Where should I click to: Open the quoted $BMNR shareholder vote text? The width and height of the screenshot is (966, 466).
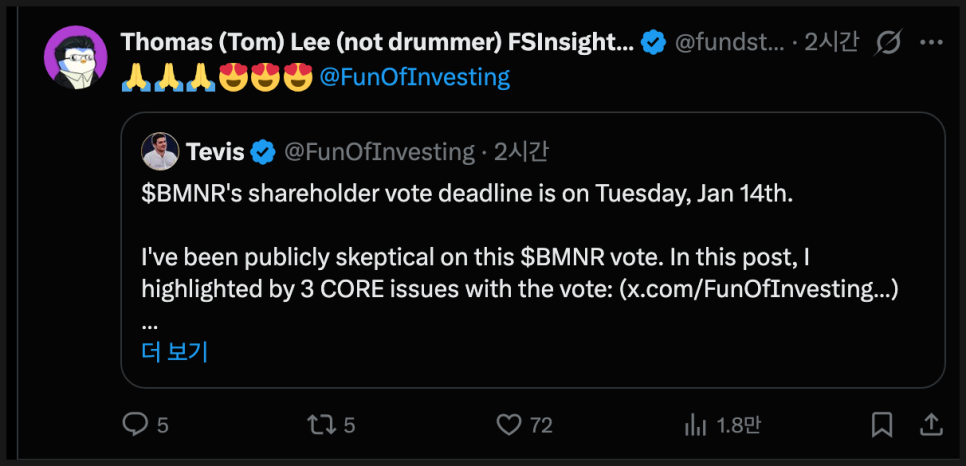coord(467,195)
